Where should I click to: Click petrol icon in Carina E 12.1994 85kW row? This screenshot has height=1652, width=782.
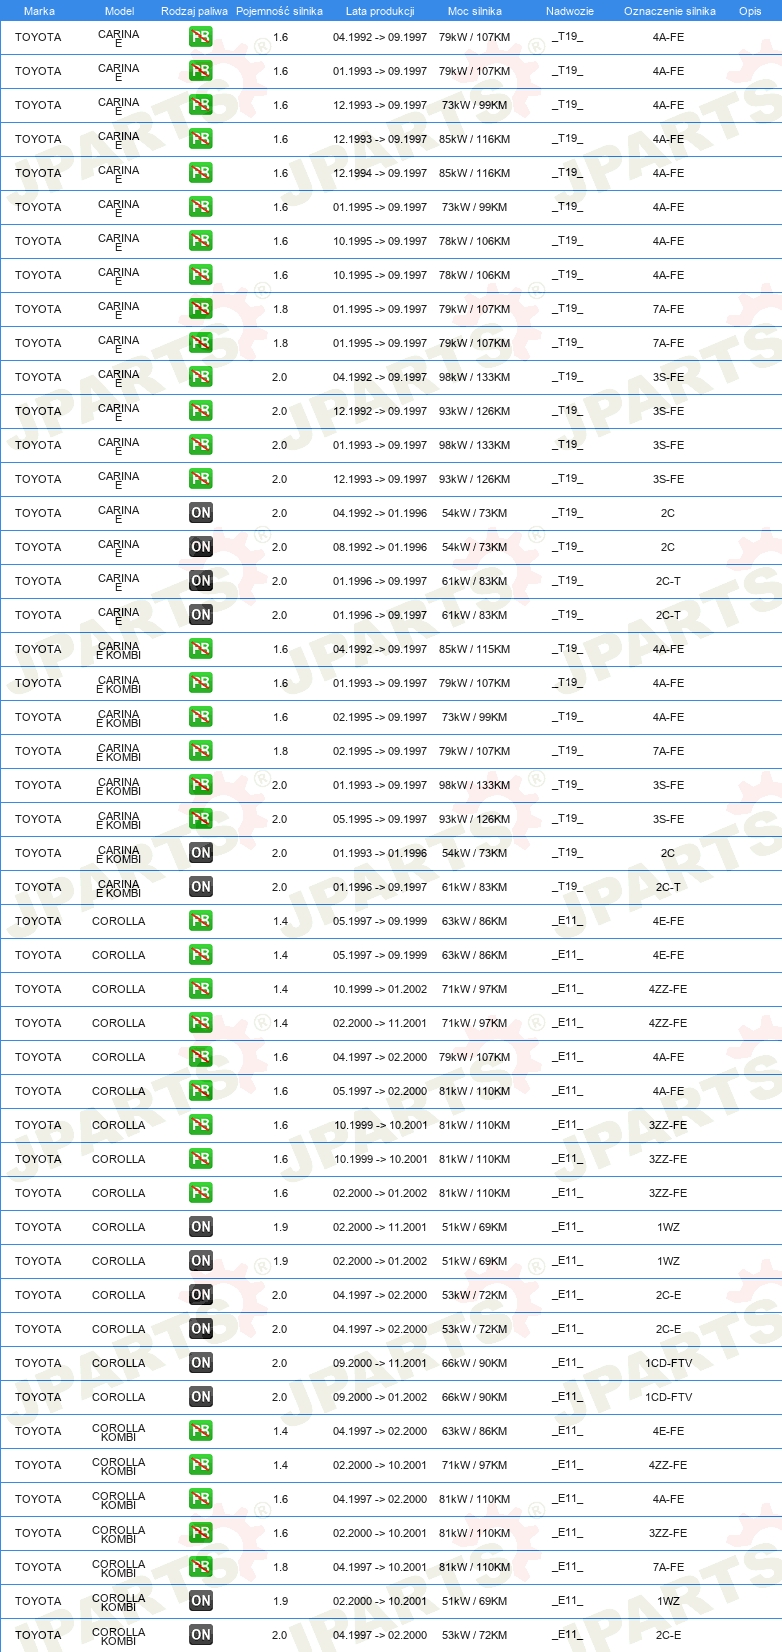coord(201,173)
